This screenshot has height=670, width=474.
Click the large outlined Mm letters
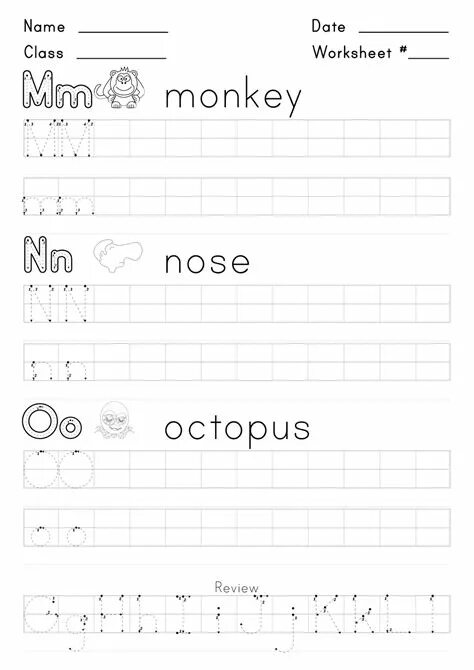(57, 90)
